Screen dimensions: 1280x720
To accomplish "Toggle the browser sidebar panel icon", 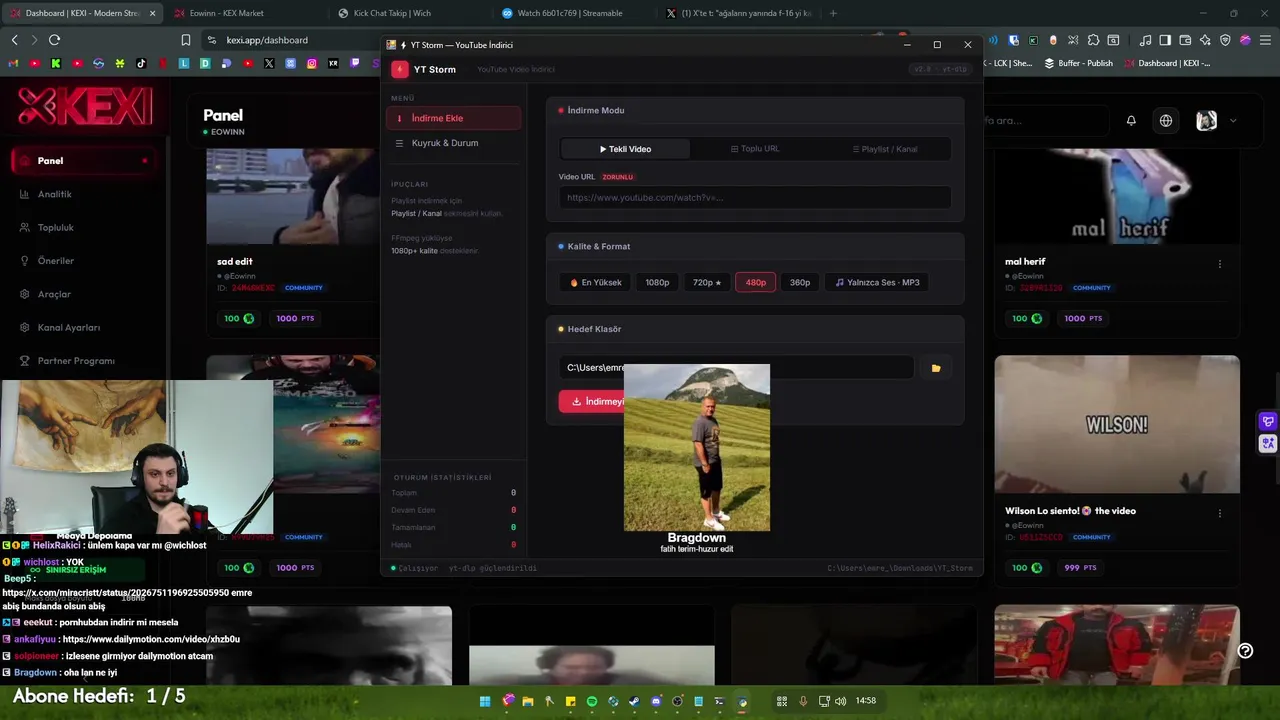I will pyautogui.click(x=1167, y=40).
